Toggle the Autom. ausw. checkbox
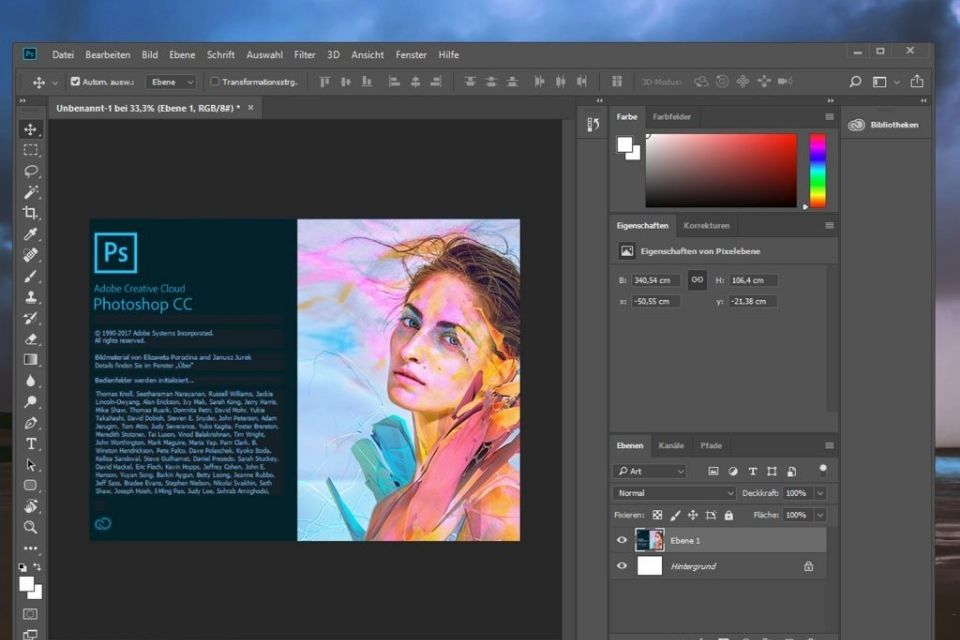 coord(75,81)
